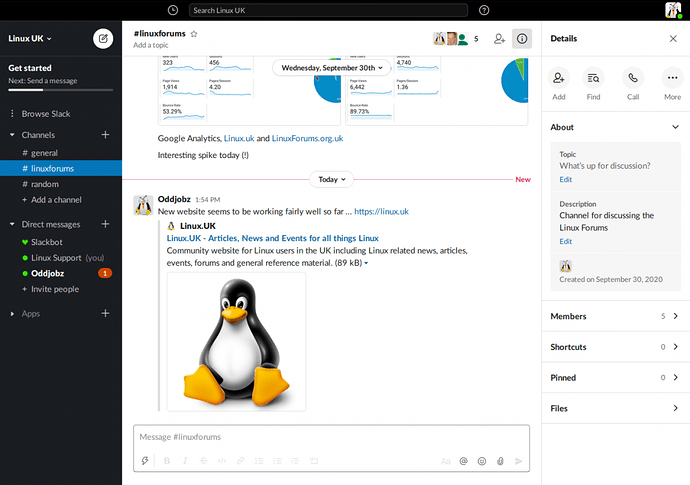690x485 pixels.
Task: Toggle blockquote formatting in composer
Action: click(295, 461)
